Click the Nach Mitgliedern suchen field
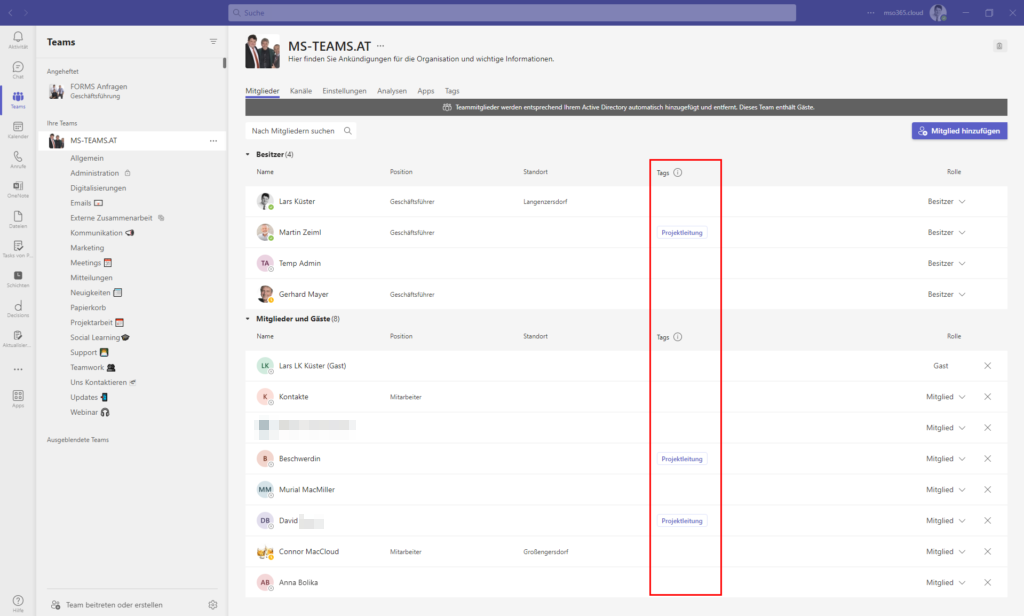Screen dimensions: 1024x616 click(301, 131)
